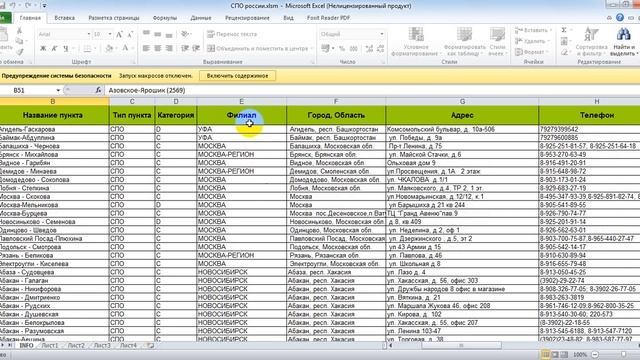The height and width of the screenshot is (360, 640).
Task: Click the font color A icon
Action: tap(125, 49)
